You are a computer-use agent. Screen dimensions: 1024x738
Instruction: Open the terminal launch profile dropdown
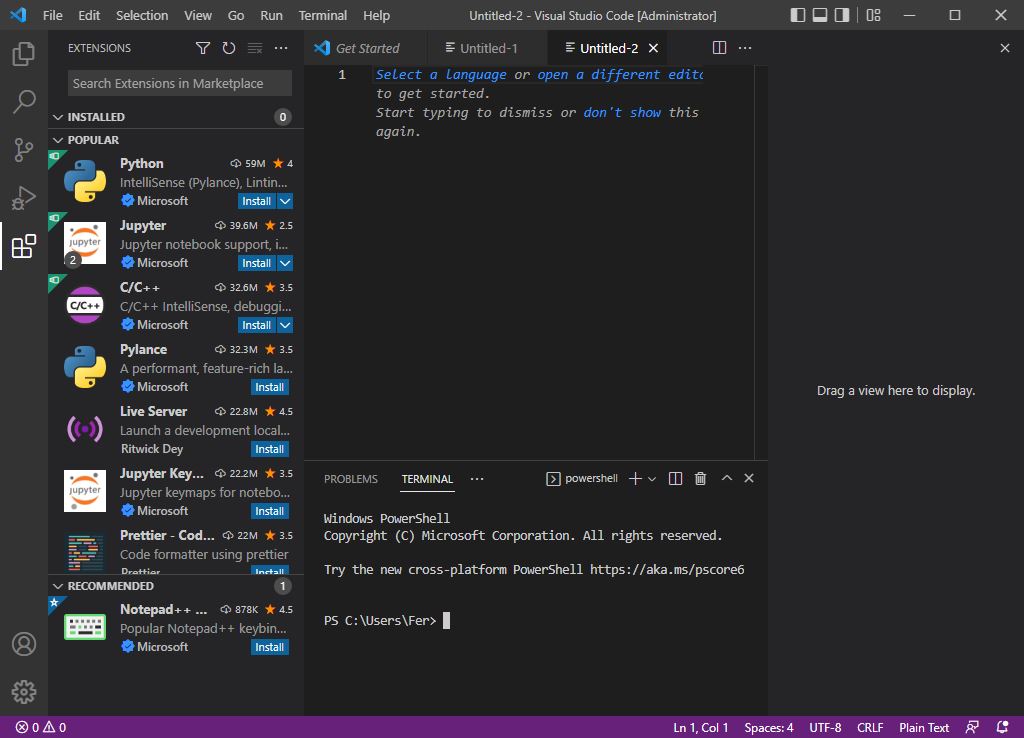[x=652, y=479]
